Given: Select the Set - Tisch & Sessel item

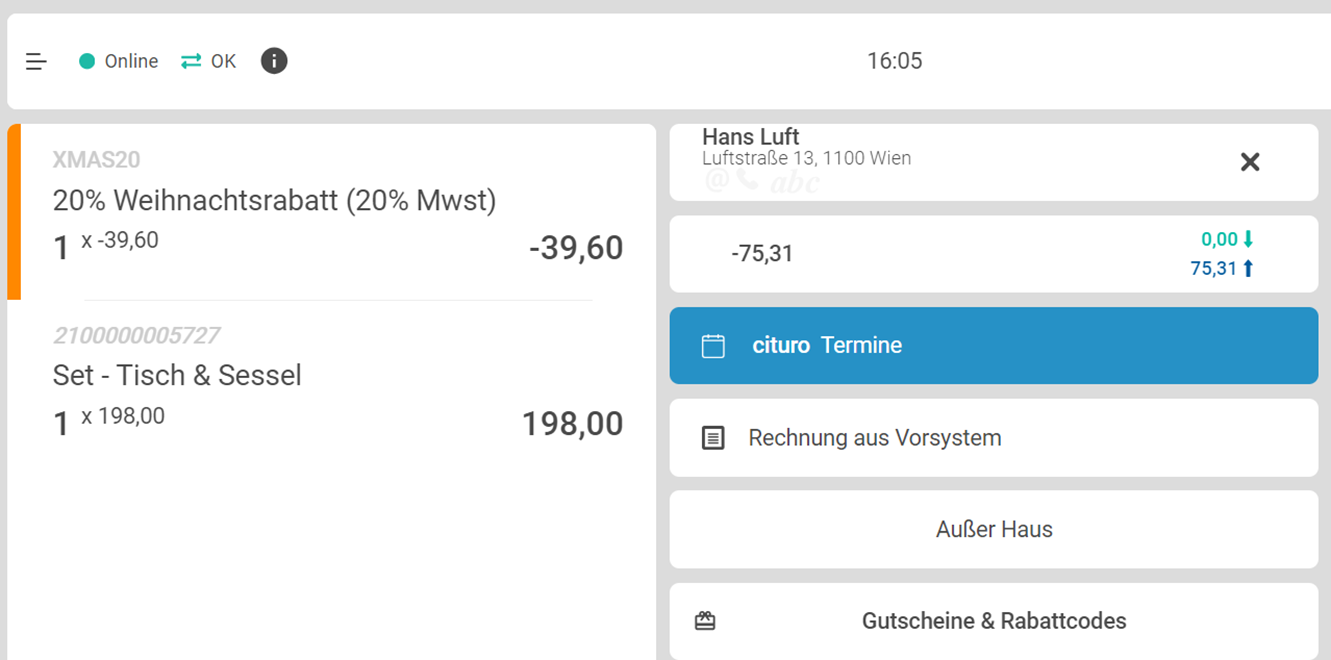Looking at the screenshot, I should pyautogui.click(x=177, y=376).
